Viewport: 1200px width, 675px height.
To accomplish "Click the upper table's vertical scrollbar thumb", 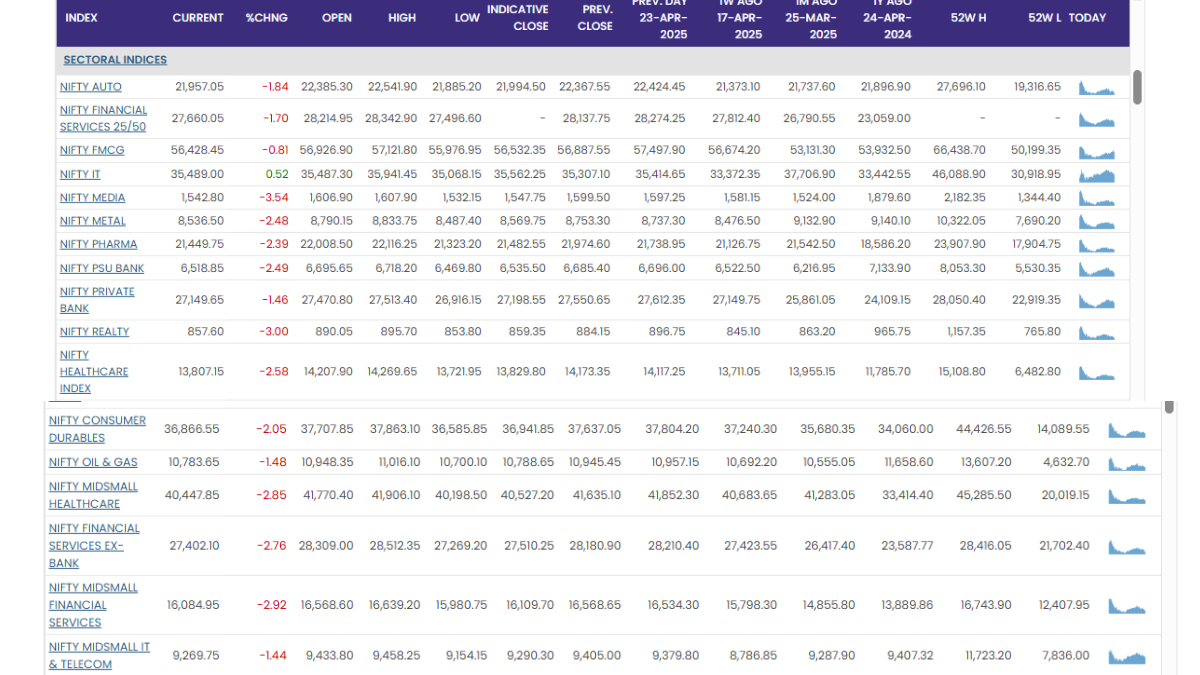I will 1137,87.
